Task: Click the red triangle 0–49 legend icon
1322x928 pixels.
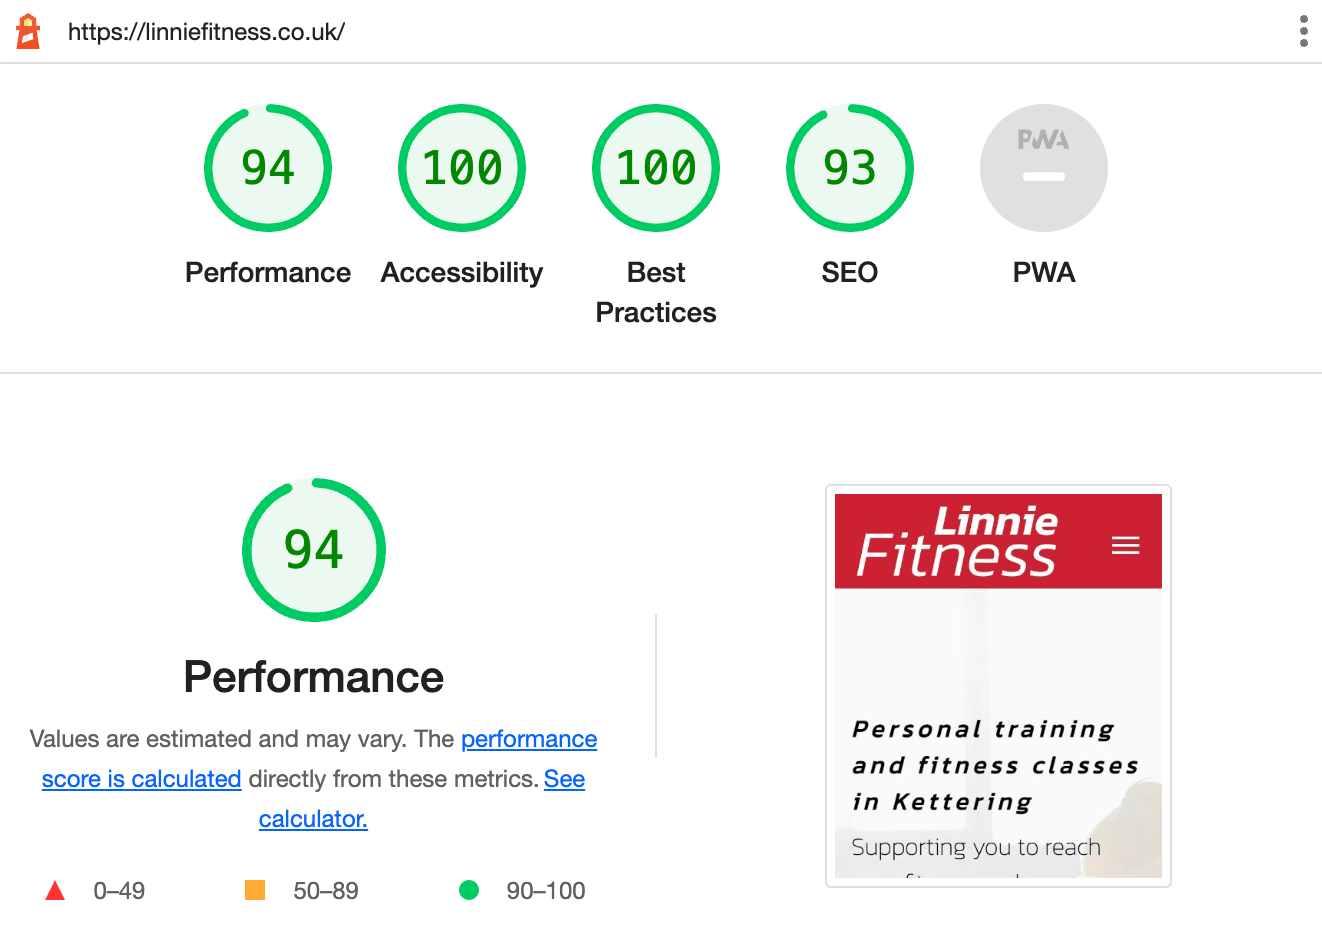Action: pyautogui.click(x=57, y=890)
